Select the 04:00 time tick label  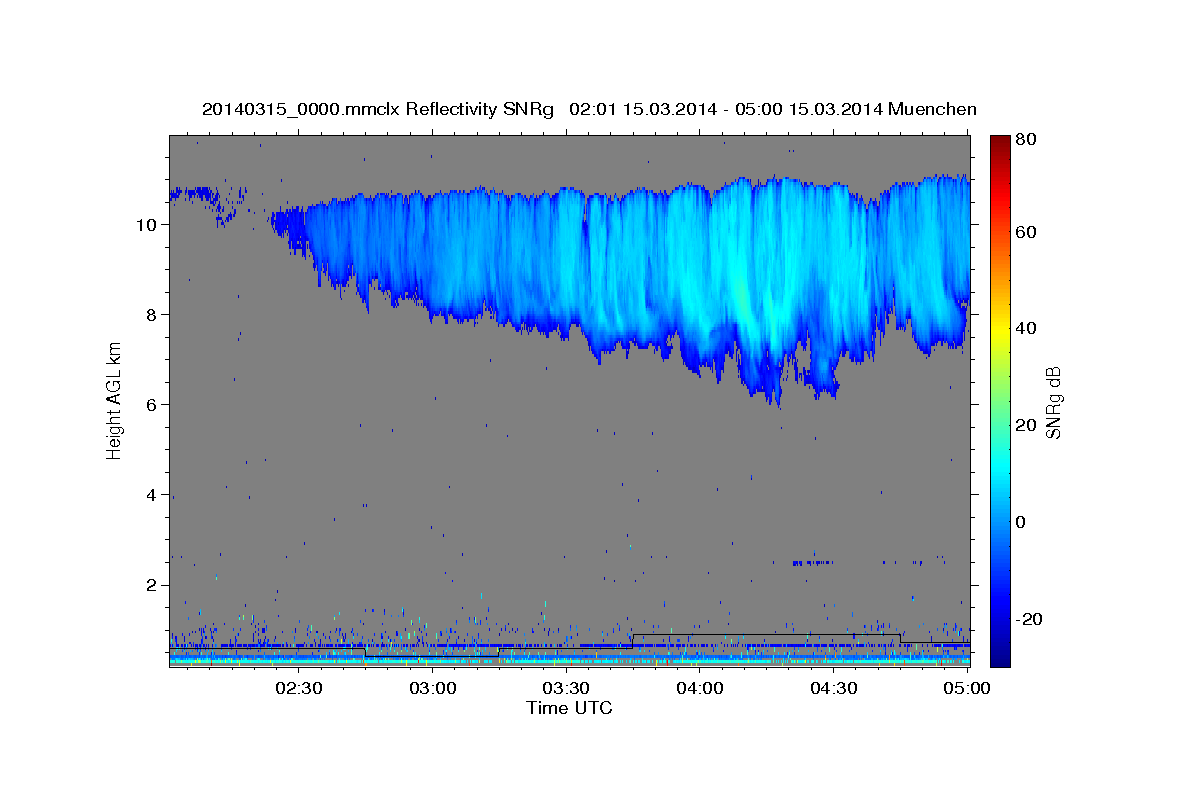pos(699,688)
